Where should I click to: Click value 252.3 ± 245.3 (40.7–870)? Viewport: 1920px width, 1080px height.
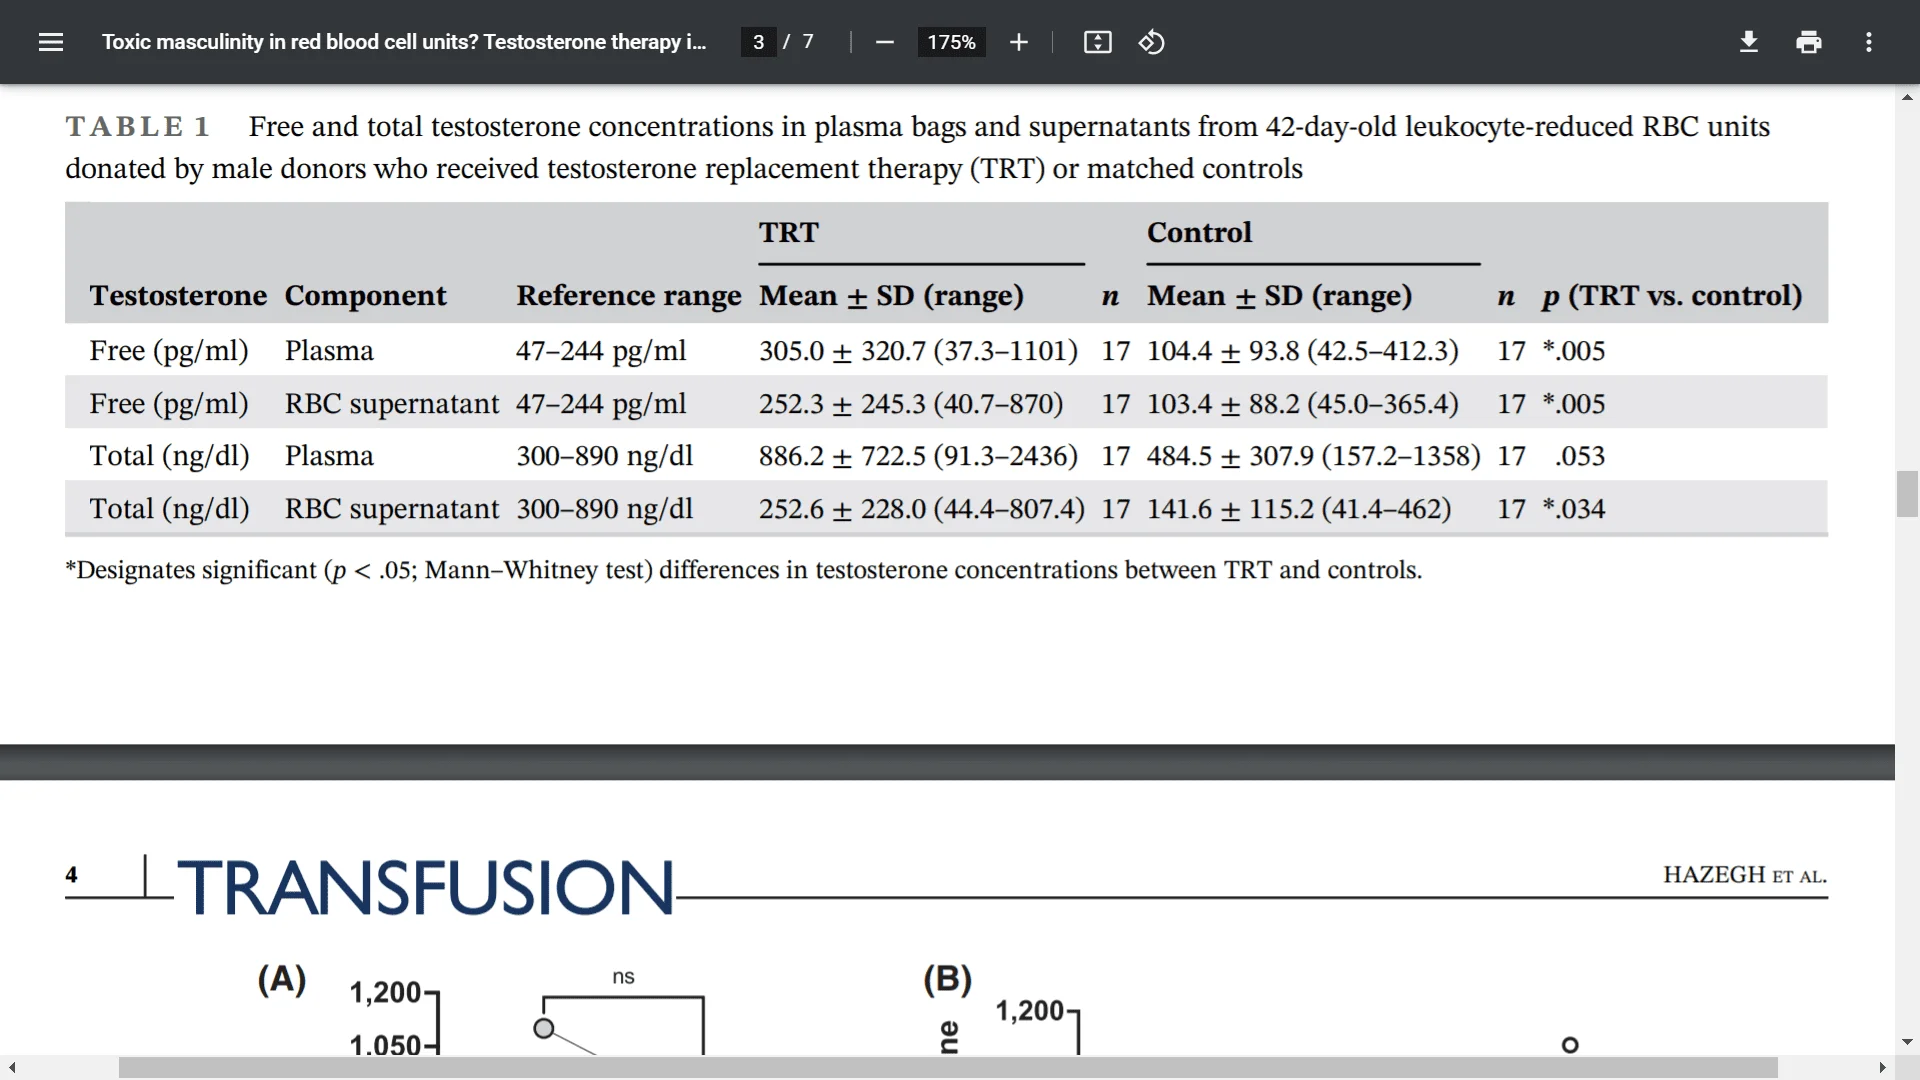coord(911,404)
